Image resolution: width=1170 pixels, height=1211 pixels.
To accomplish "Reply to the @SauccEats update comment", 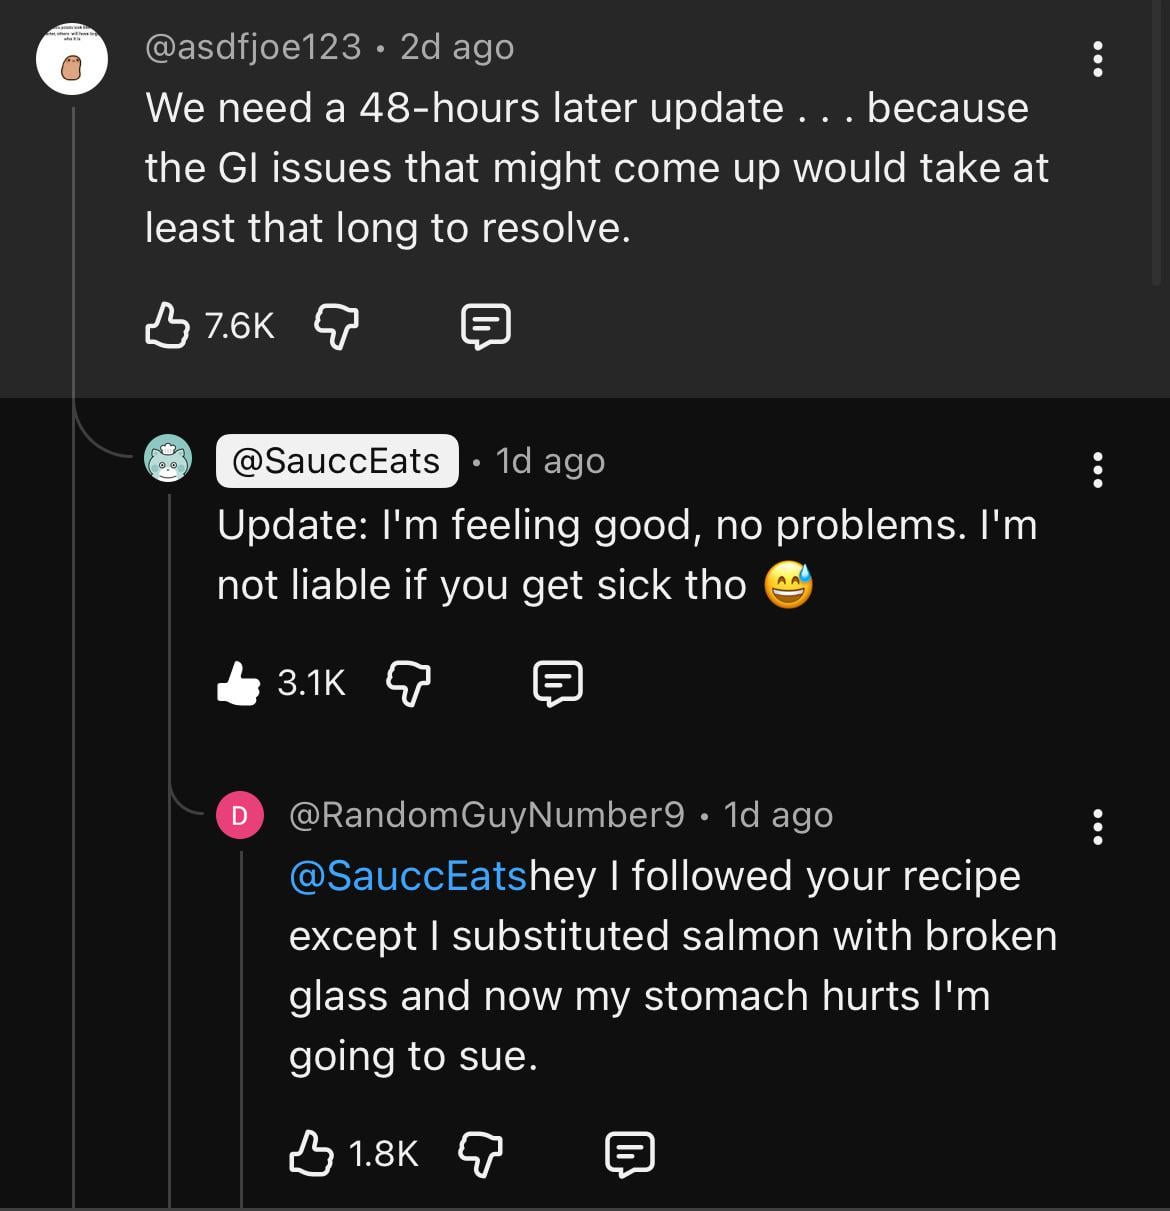I will 557,683.
